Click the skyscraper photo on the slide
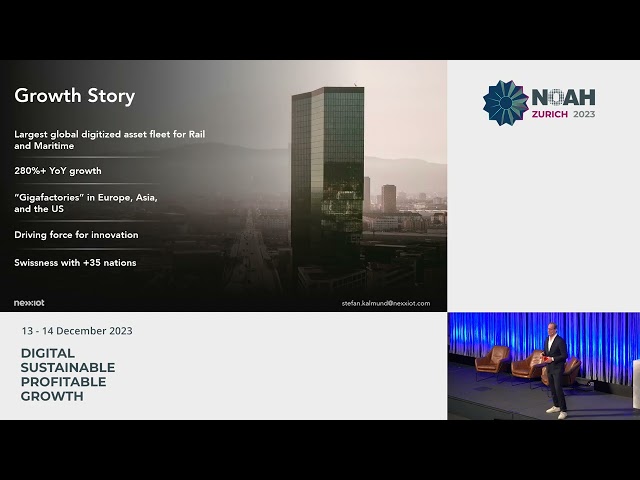The height and width of the screenshot is (480, 640). click(328, 184)
